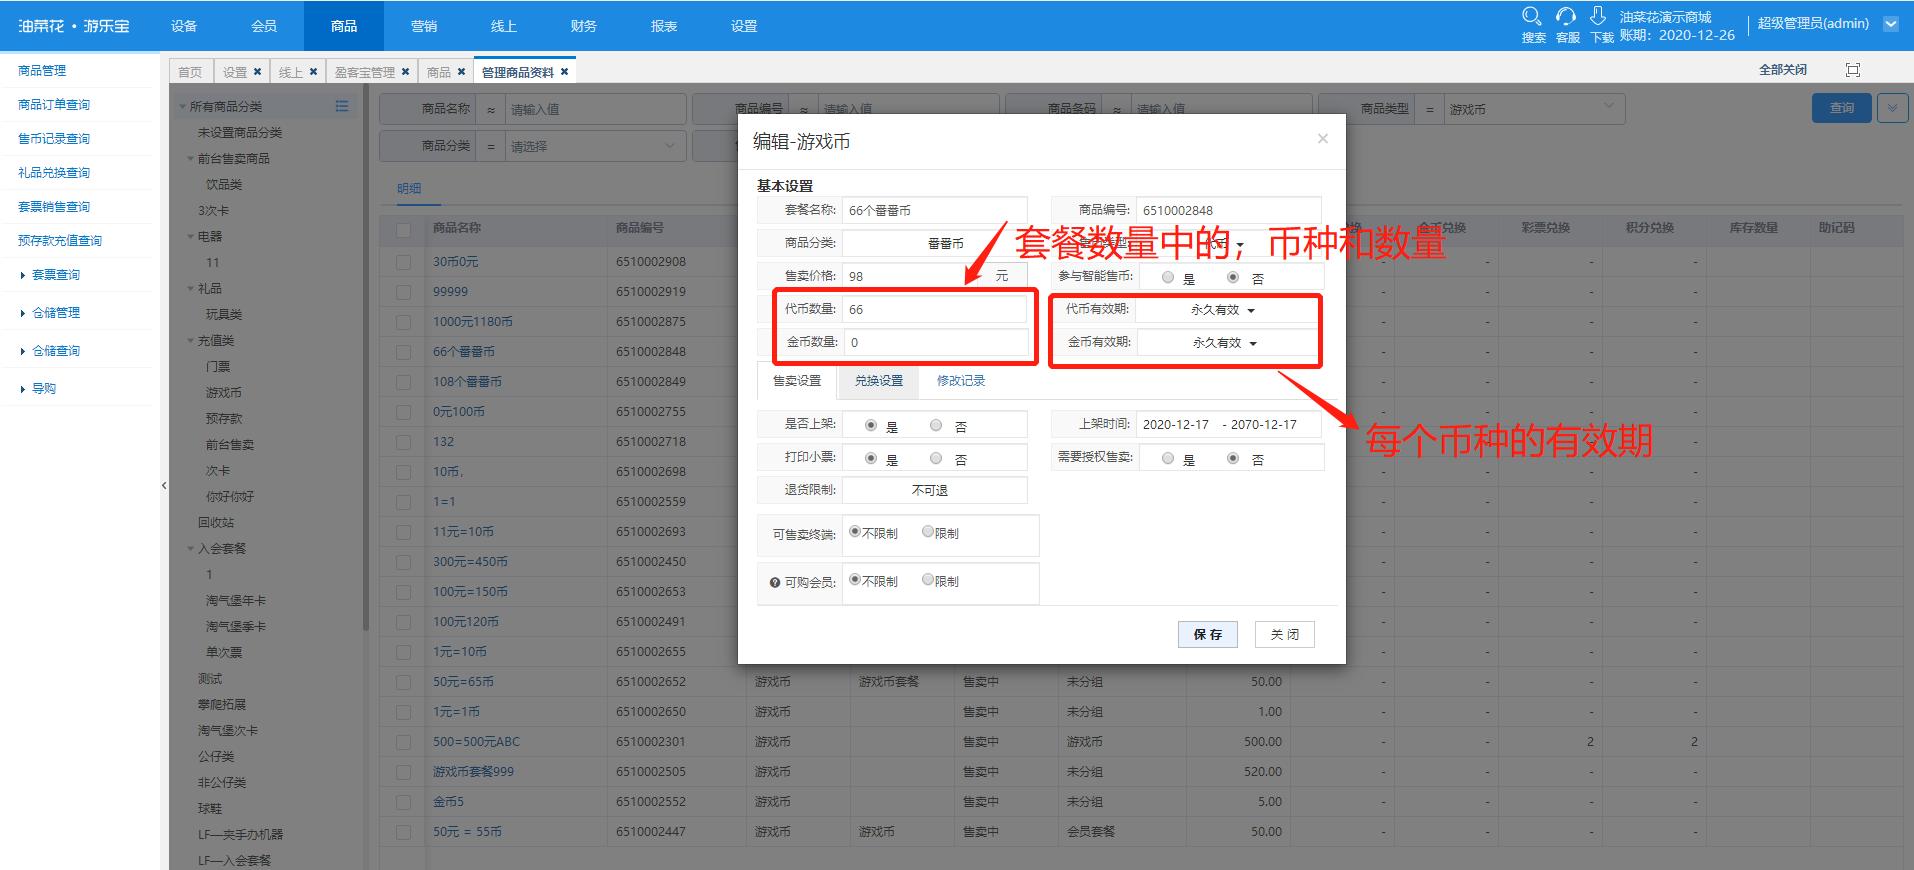Choose 限制 for 可购会员
Screen dimensions: 1914x870
pyautogui.click(x=928, y=579)
